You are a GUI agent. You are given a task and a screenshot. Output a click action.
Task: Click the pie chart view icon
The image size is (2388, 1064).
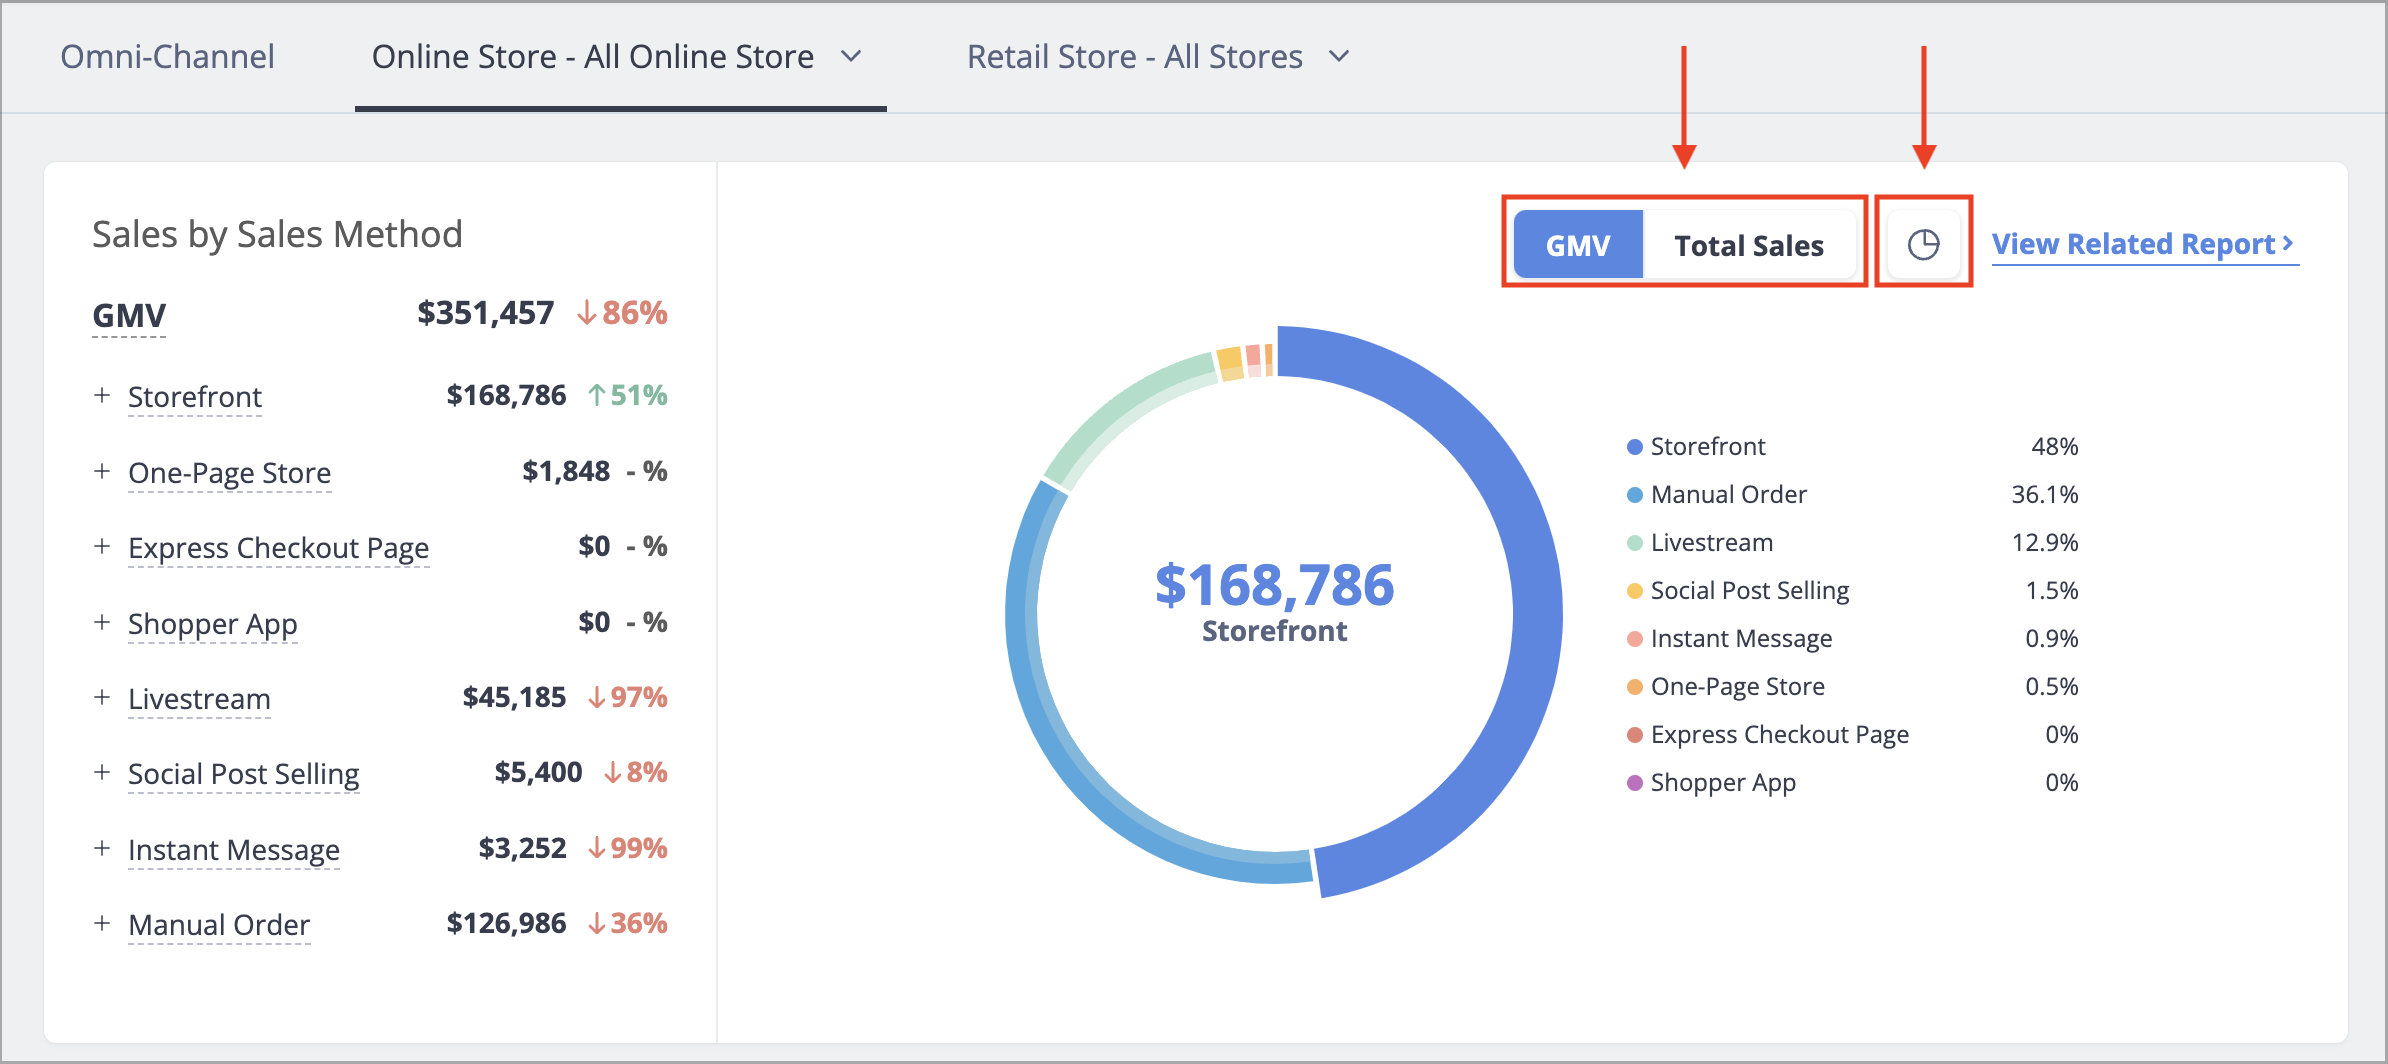(x=1923, y=245)
